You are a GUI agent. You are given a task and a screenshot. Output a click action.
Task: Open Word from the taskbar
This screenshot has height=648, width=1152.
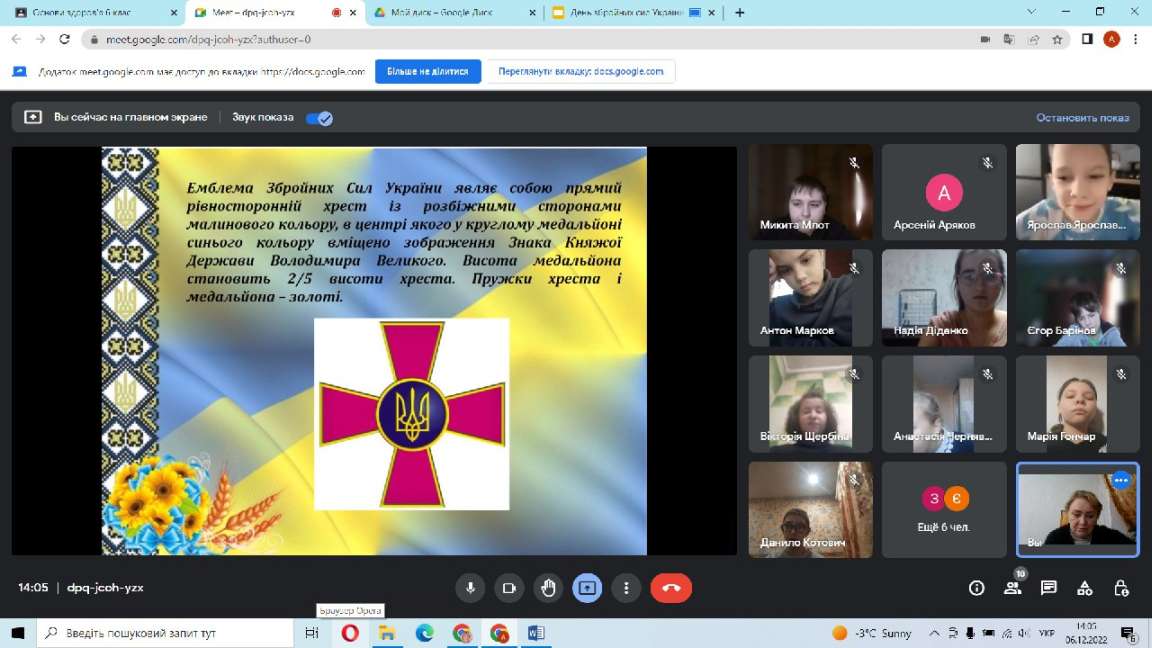click(536, 633)
